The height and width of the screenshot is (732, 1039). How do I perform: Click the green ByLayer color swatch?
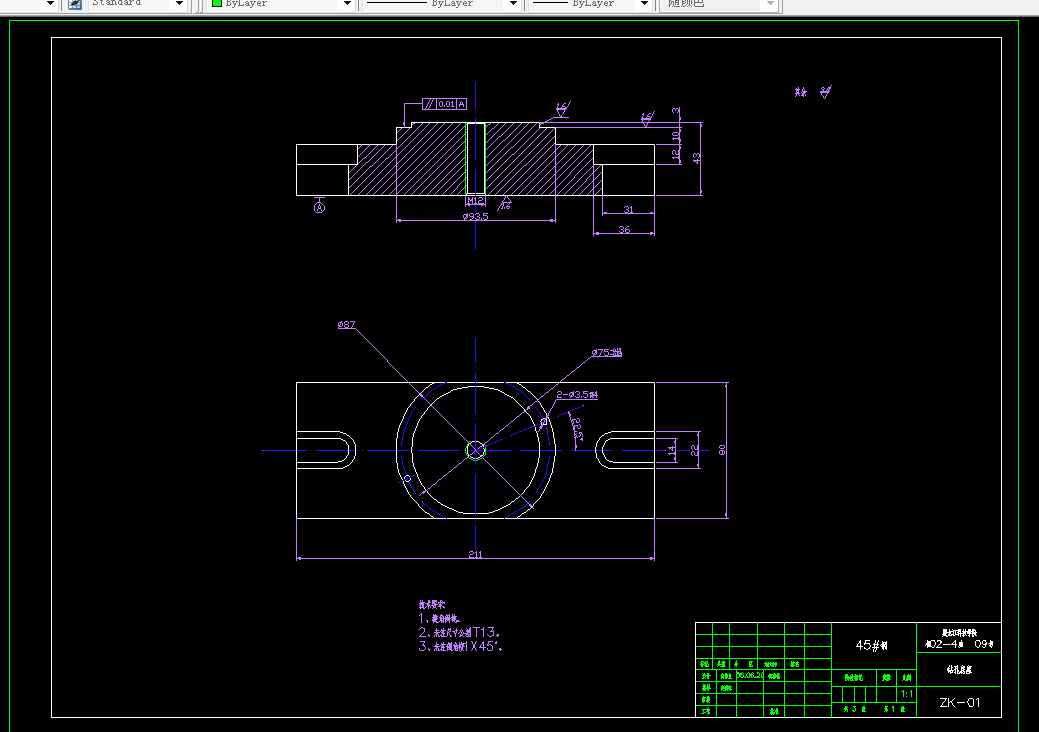click(x=217, y=3)
